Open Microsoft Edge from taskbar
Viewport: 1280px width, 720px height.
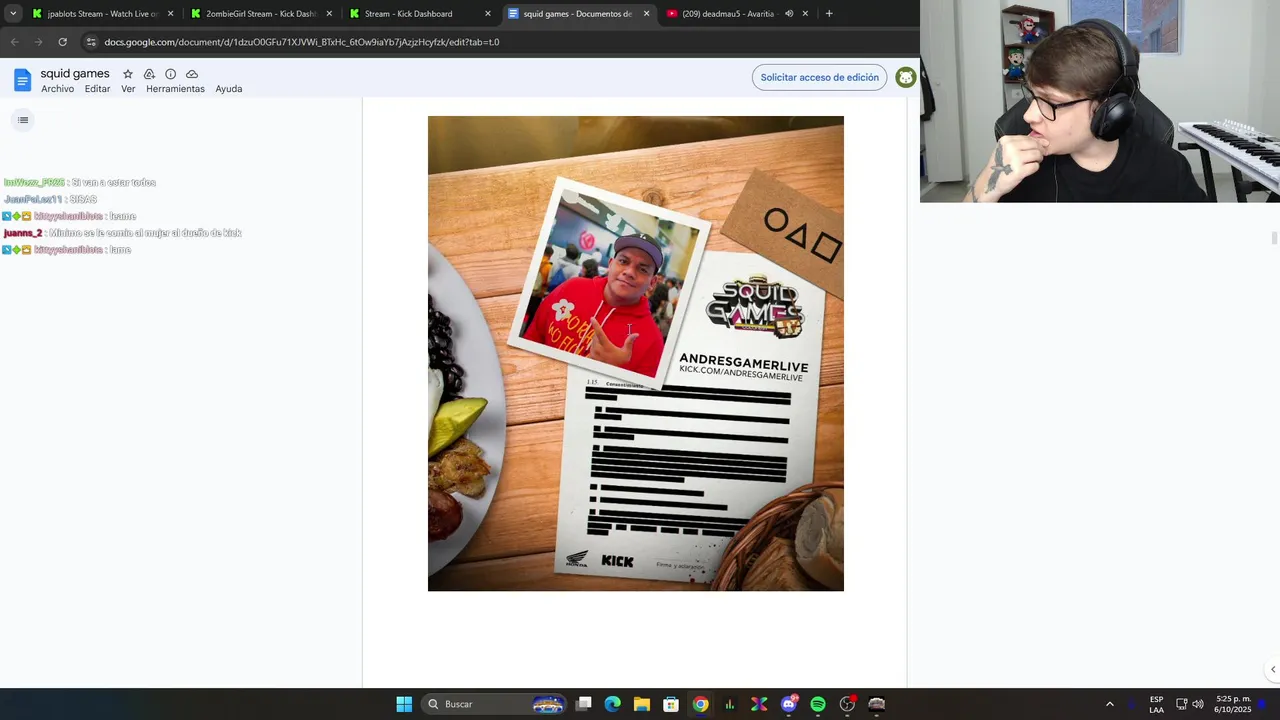tap(613, 704)
